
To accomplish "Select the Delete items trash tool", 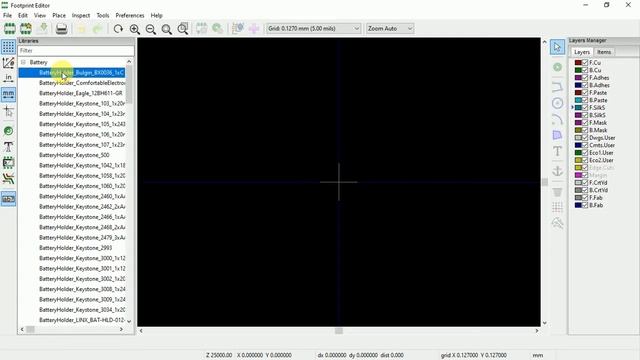I will tap(557, 191).
